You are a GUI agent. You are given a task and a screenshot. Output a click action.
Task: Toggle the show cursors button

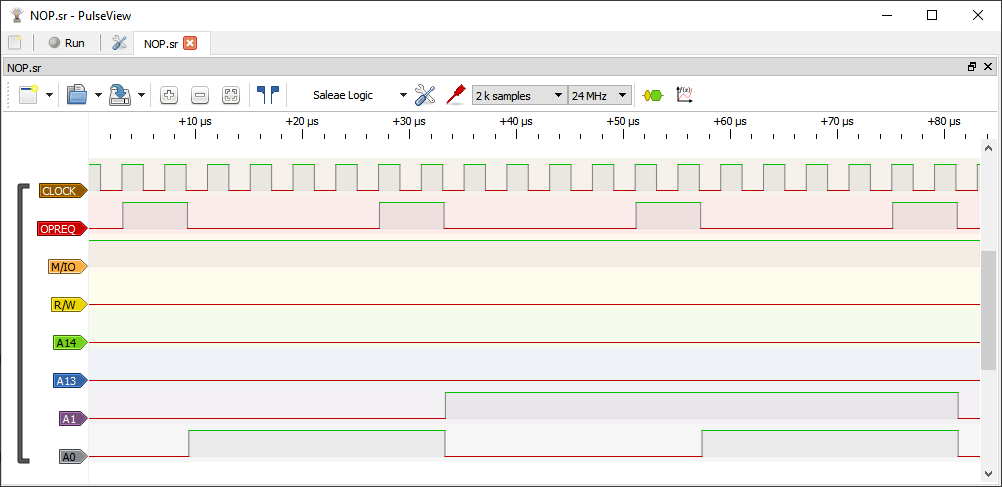(x=267, y=95)
